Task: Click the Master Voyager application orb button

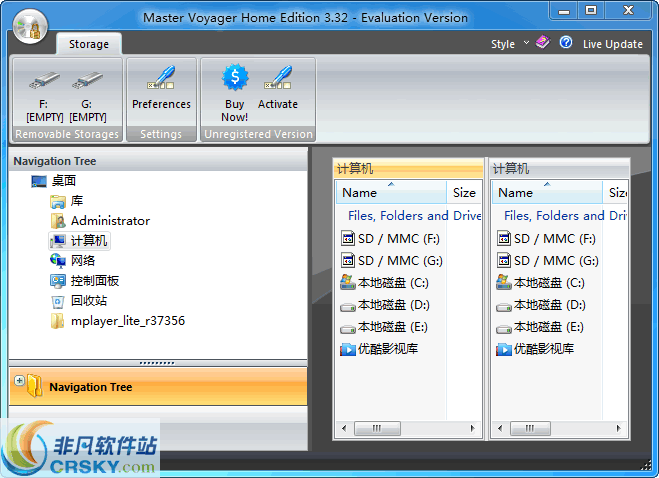Action: click(30, 26)
